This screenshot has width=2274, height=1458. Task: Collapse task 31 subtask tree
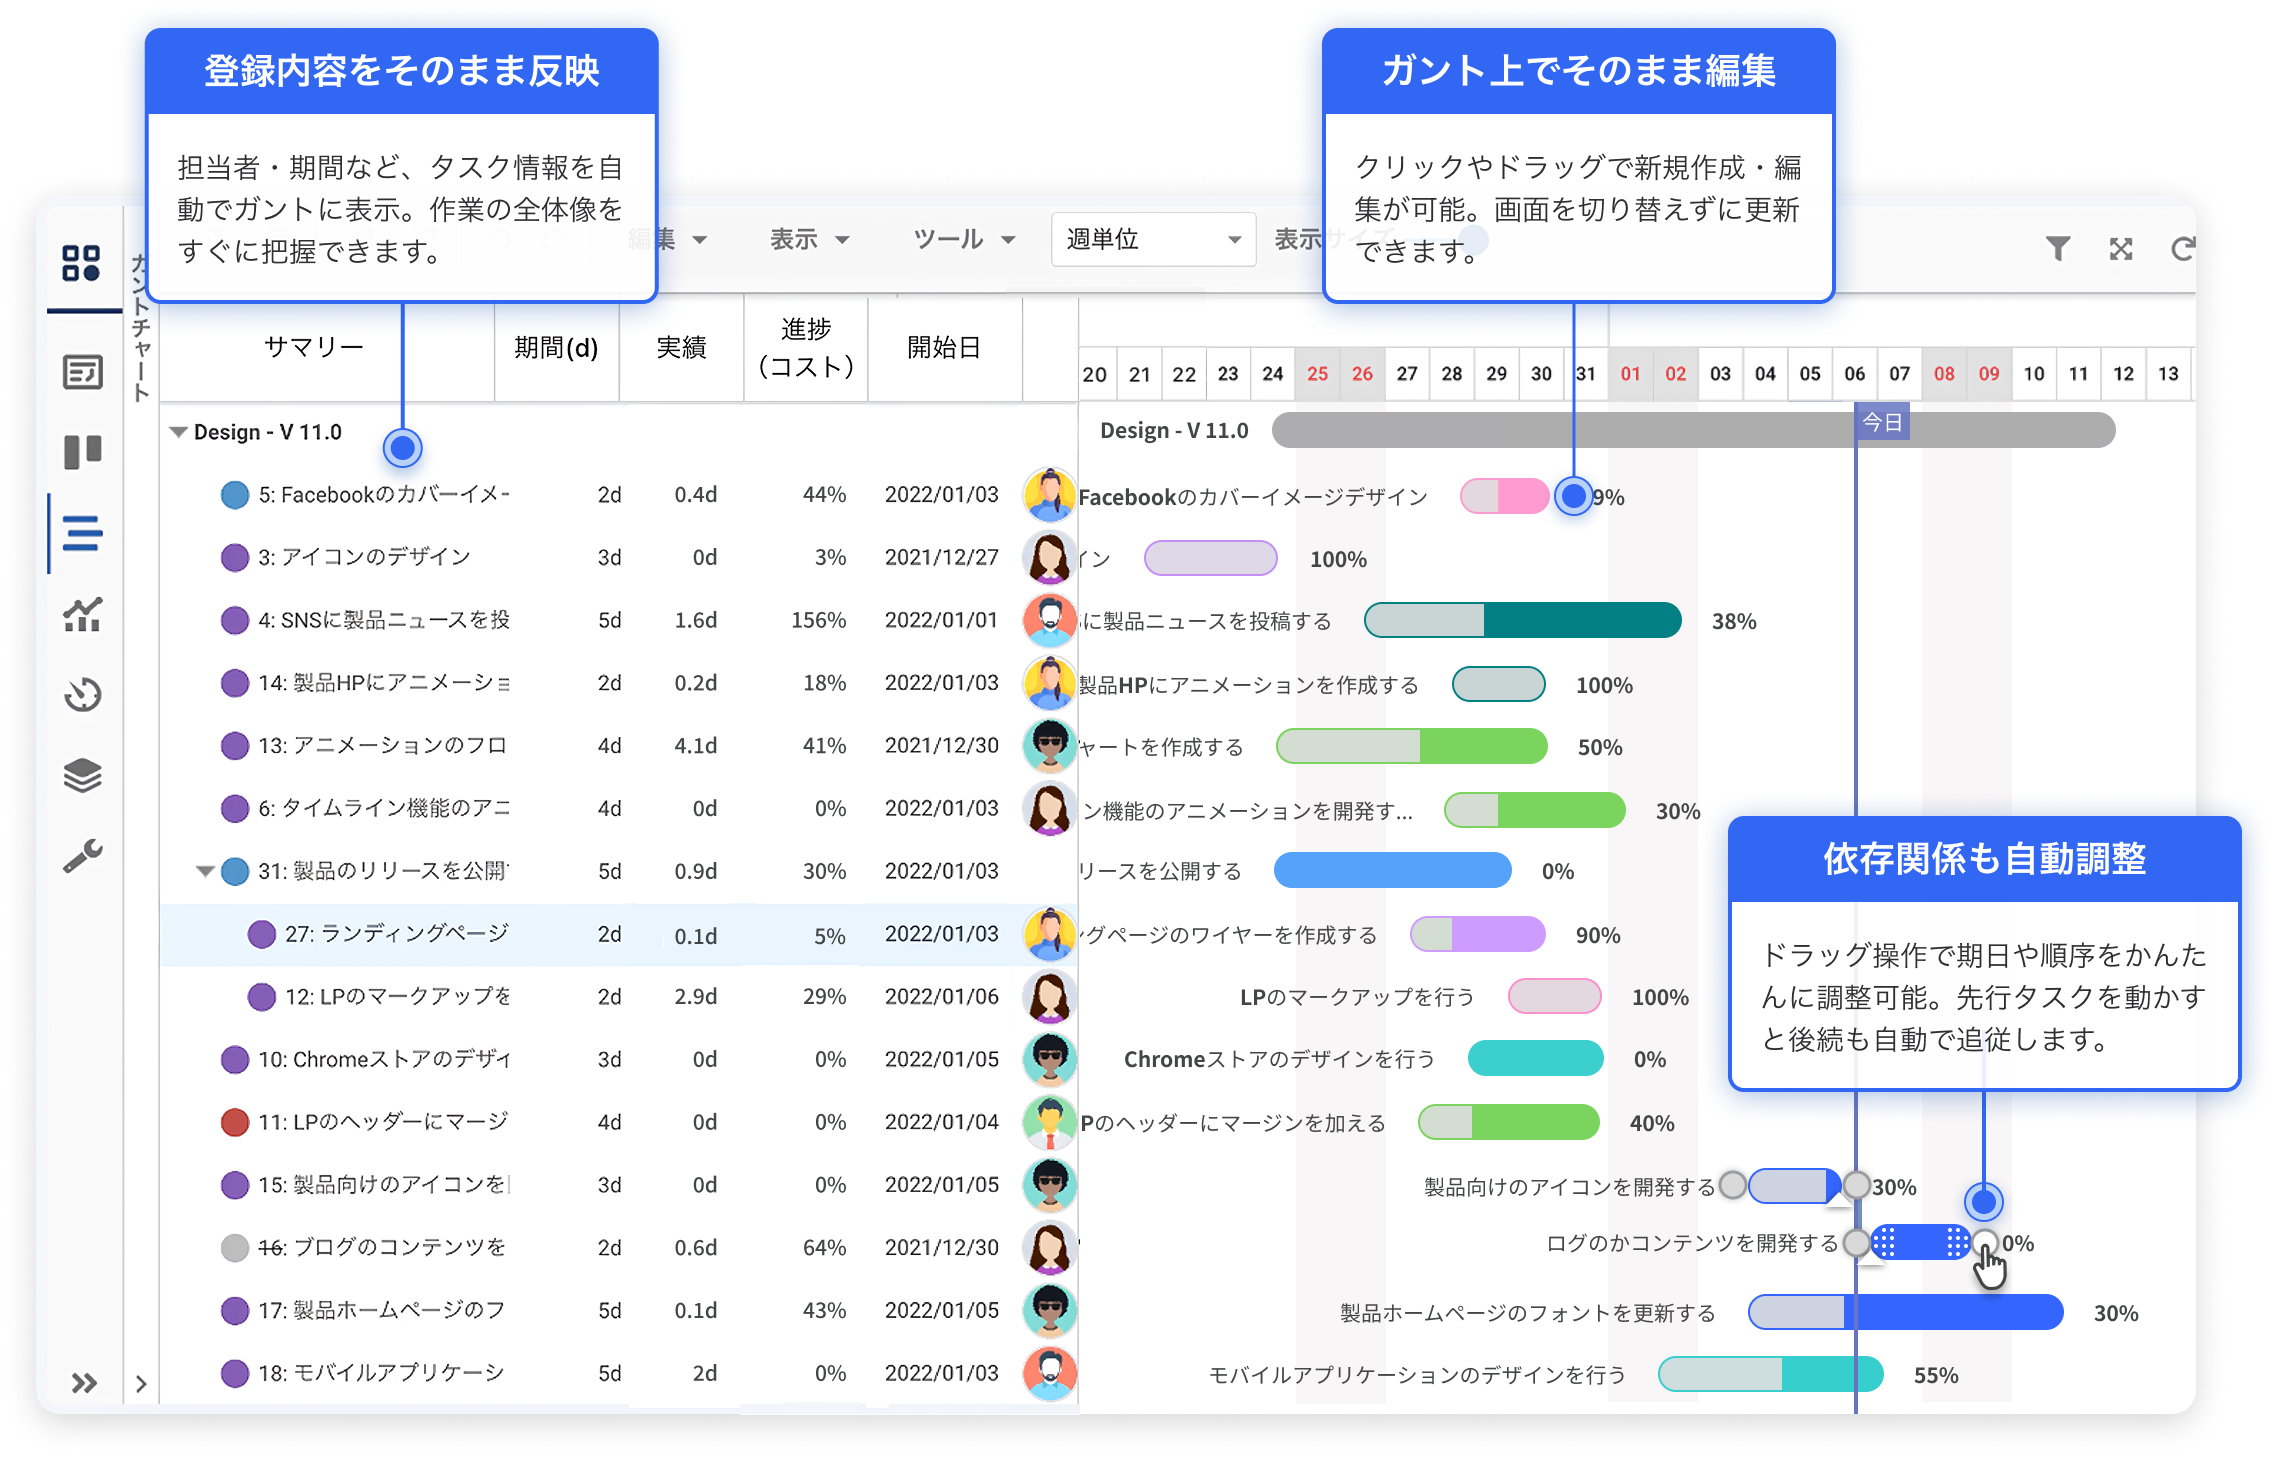[x=205, y=871]
